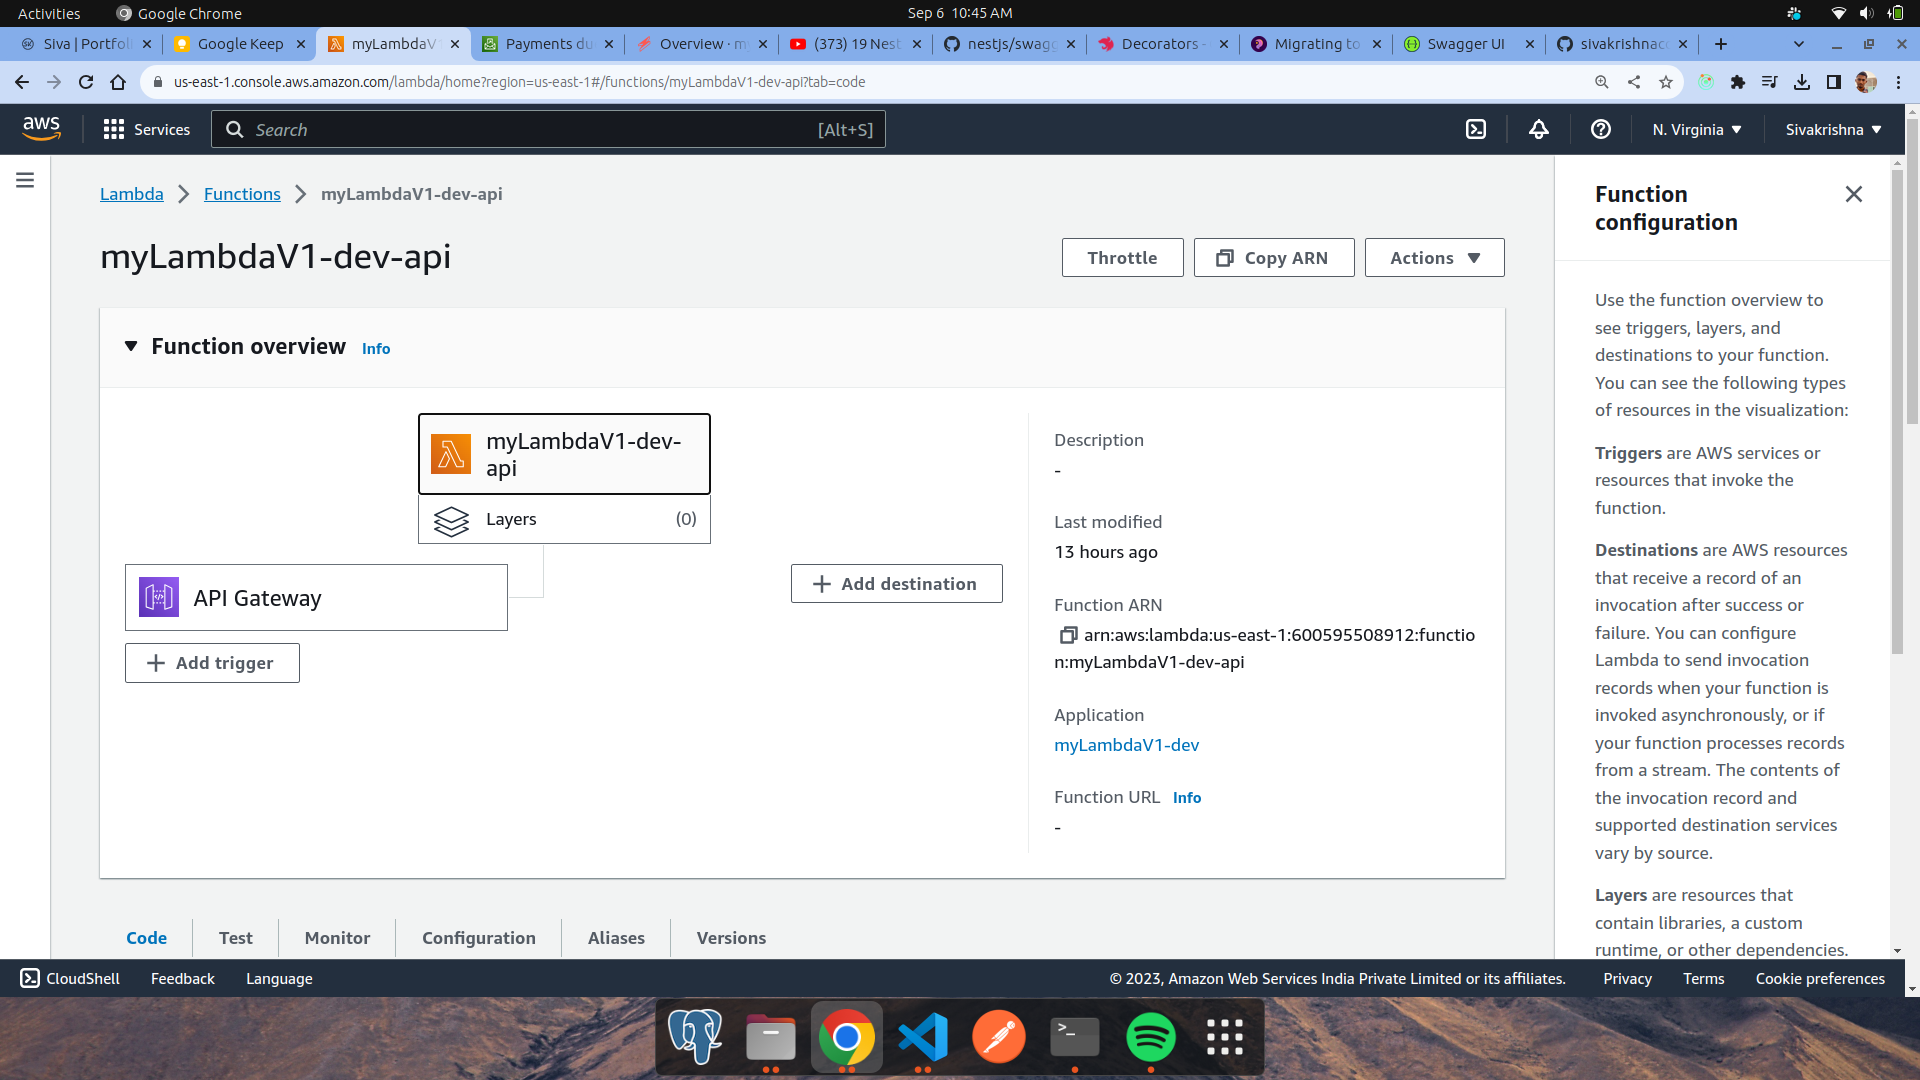Open the Actions dropdown
Screen dimensions: 1920x1080
[x=1433, y=257]
